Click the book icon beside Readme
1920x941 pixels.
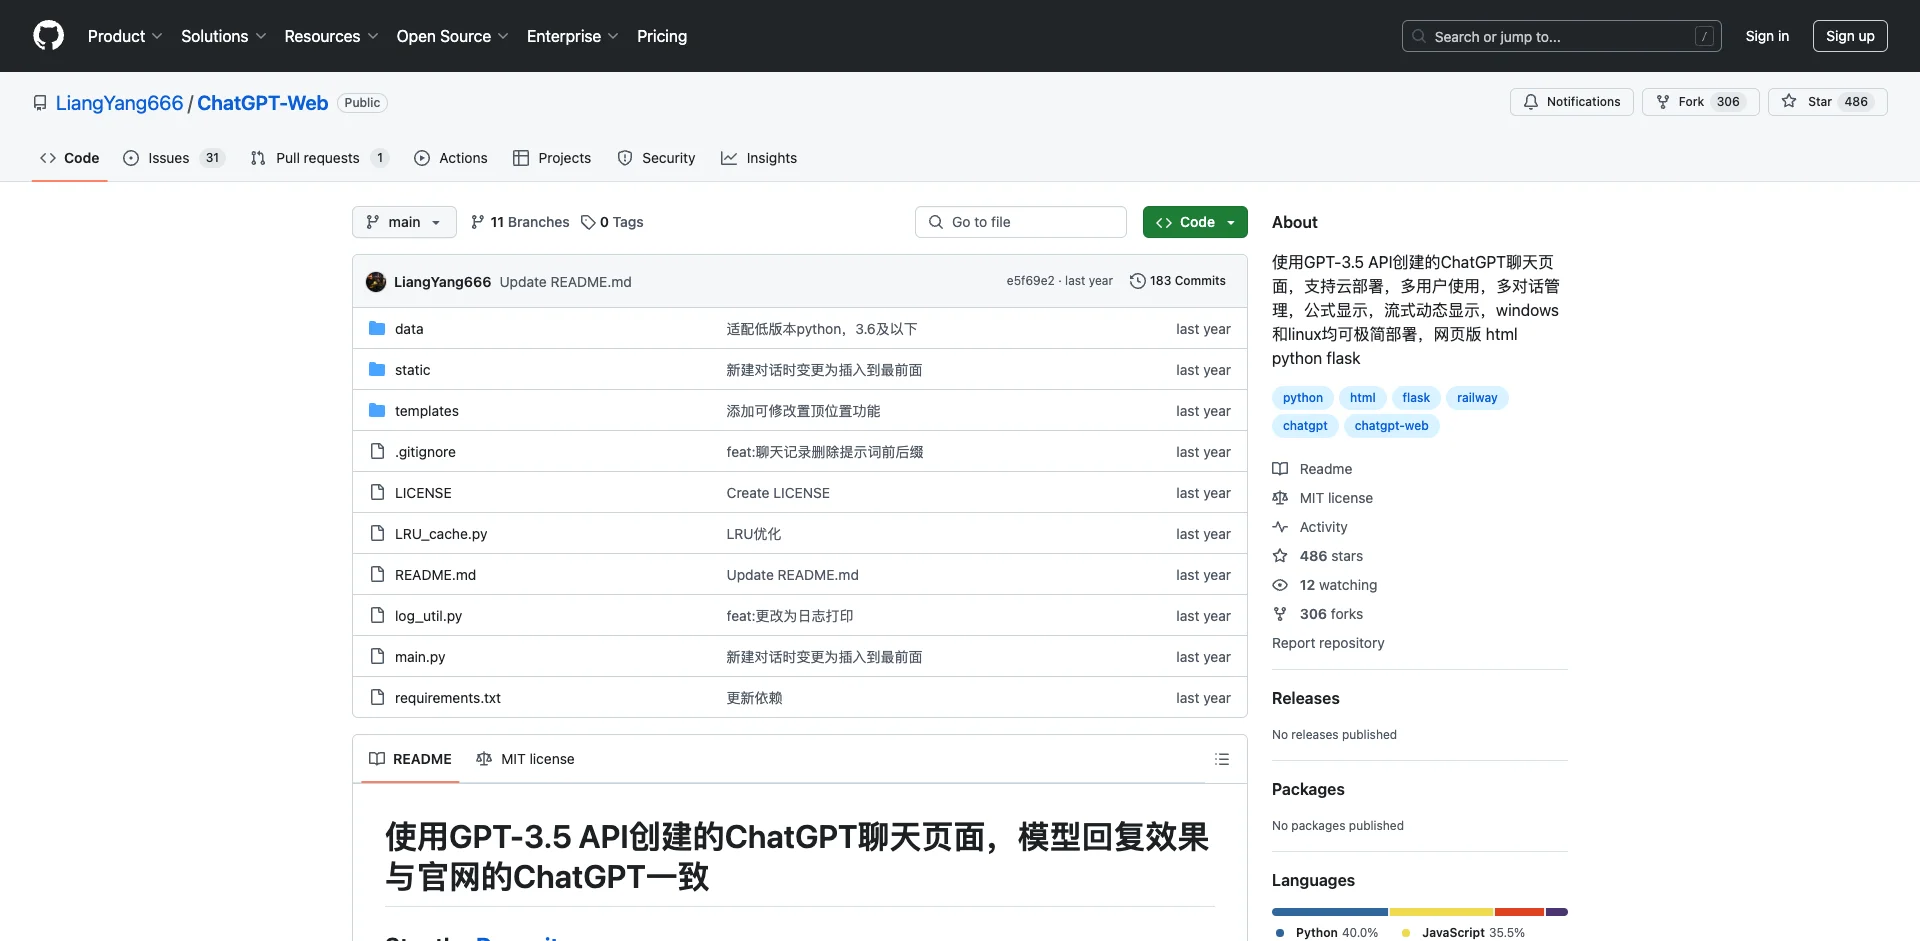pos(1280,469)
